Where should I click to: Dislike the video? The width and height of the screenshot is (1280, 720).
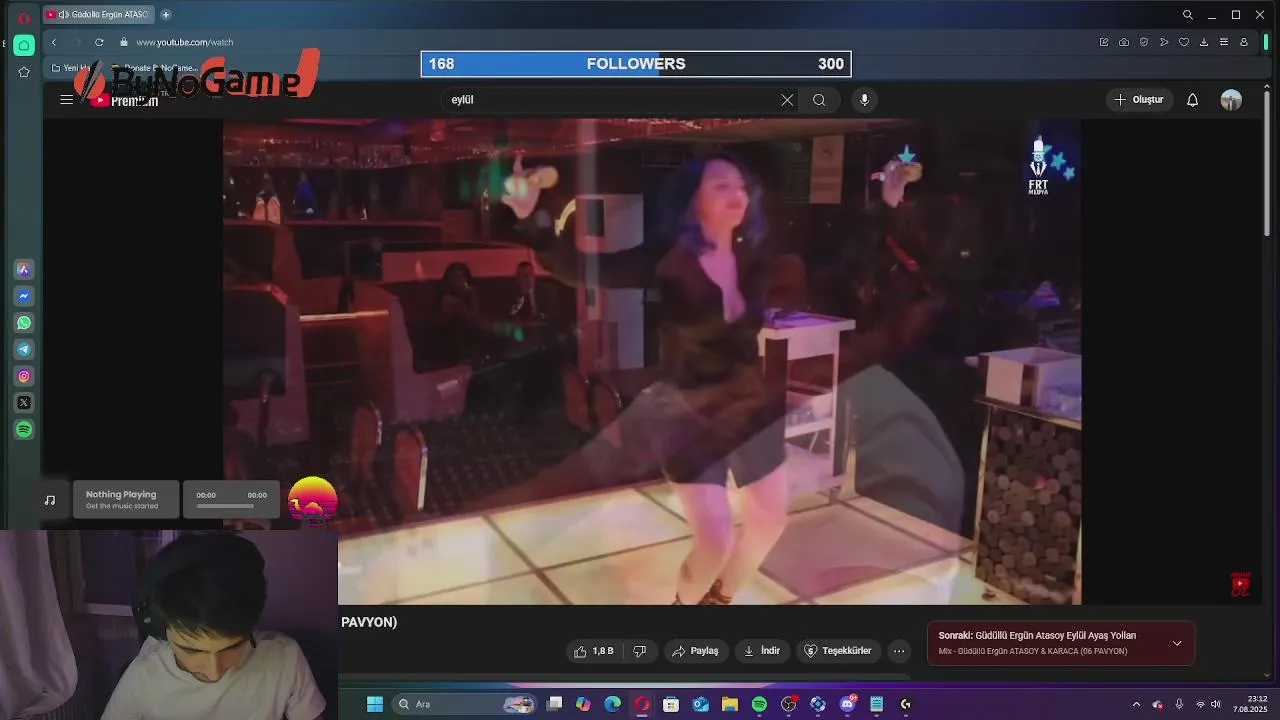point(640,651)
